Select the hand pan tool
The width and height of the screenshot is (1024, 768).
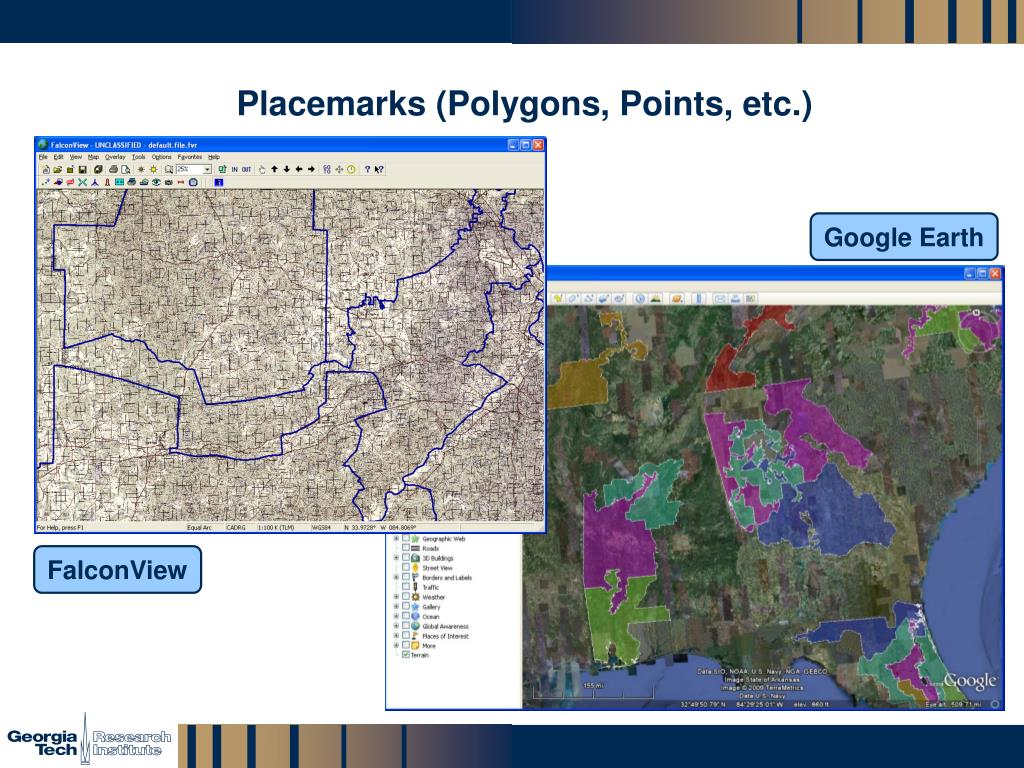[262, 169]
